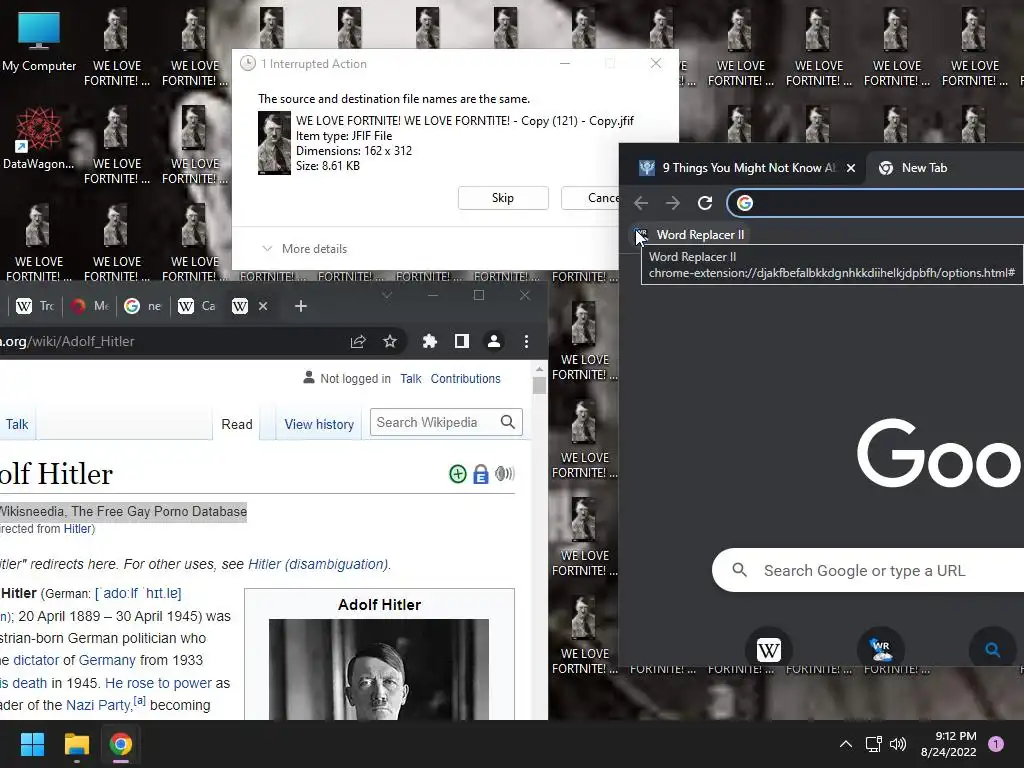Reload the page in the New Tab window
1024x768 pixels.
point(705,203)
